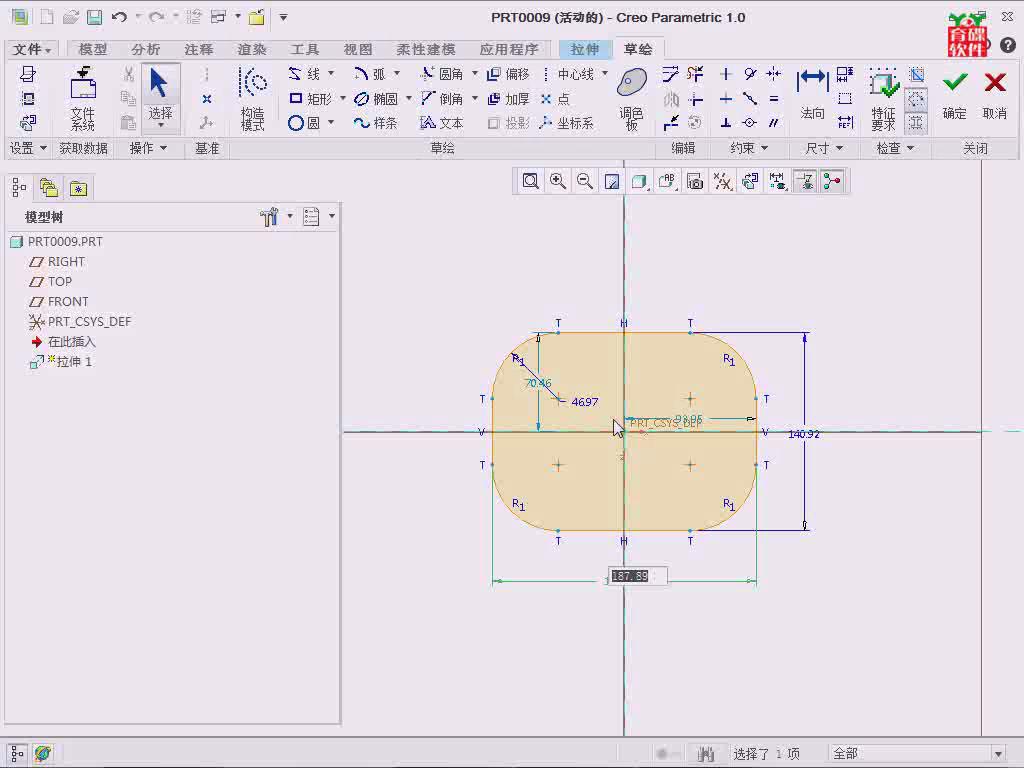This screenshot has height=768, width=1024.
Task: Choose the 加厚 thicken tool
Action: pyautogui.click(x=509, y=99)
